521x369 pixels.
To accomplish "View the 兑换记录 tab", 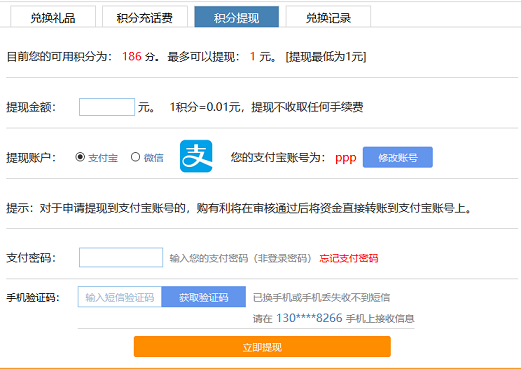I will click(x=328, y=17).
